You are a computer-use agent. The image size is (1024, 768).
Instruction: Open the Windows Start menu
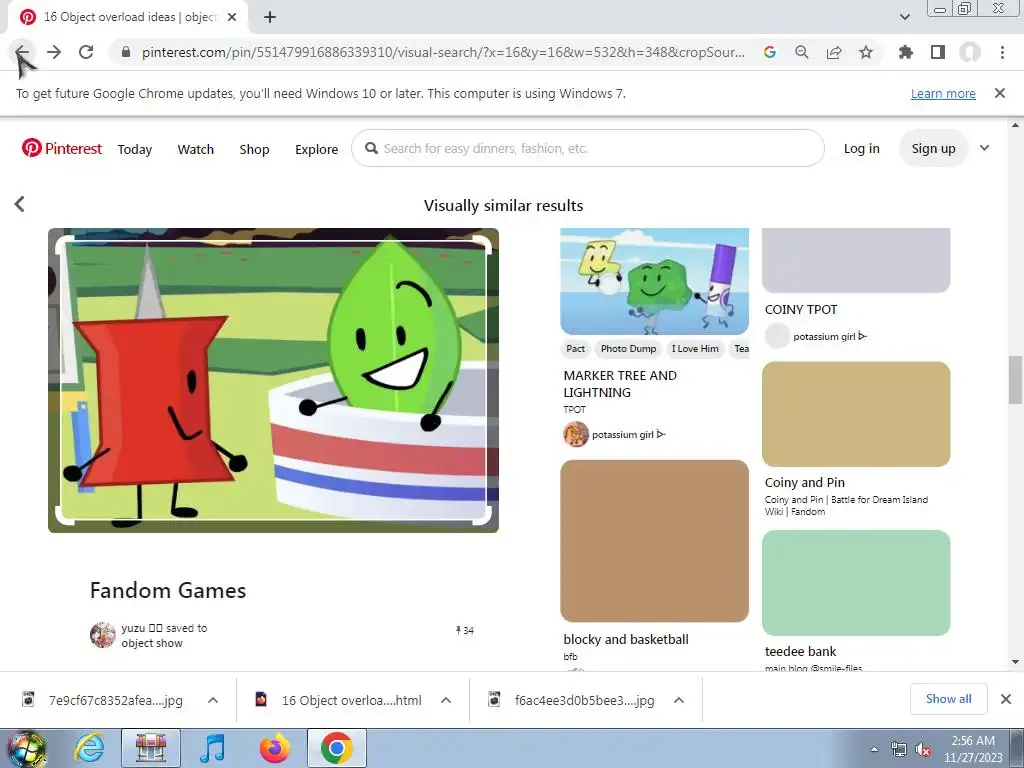click(26, 748)
